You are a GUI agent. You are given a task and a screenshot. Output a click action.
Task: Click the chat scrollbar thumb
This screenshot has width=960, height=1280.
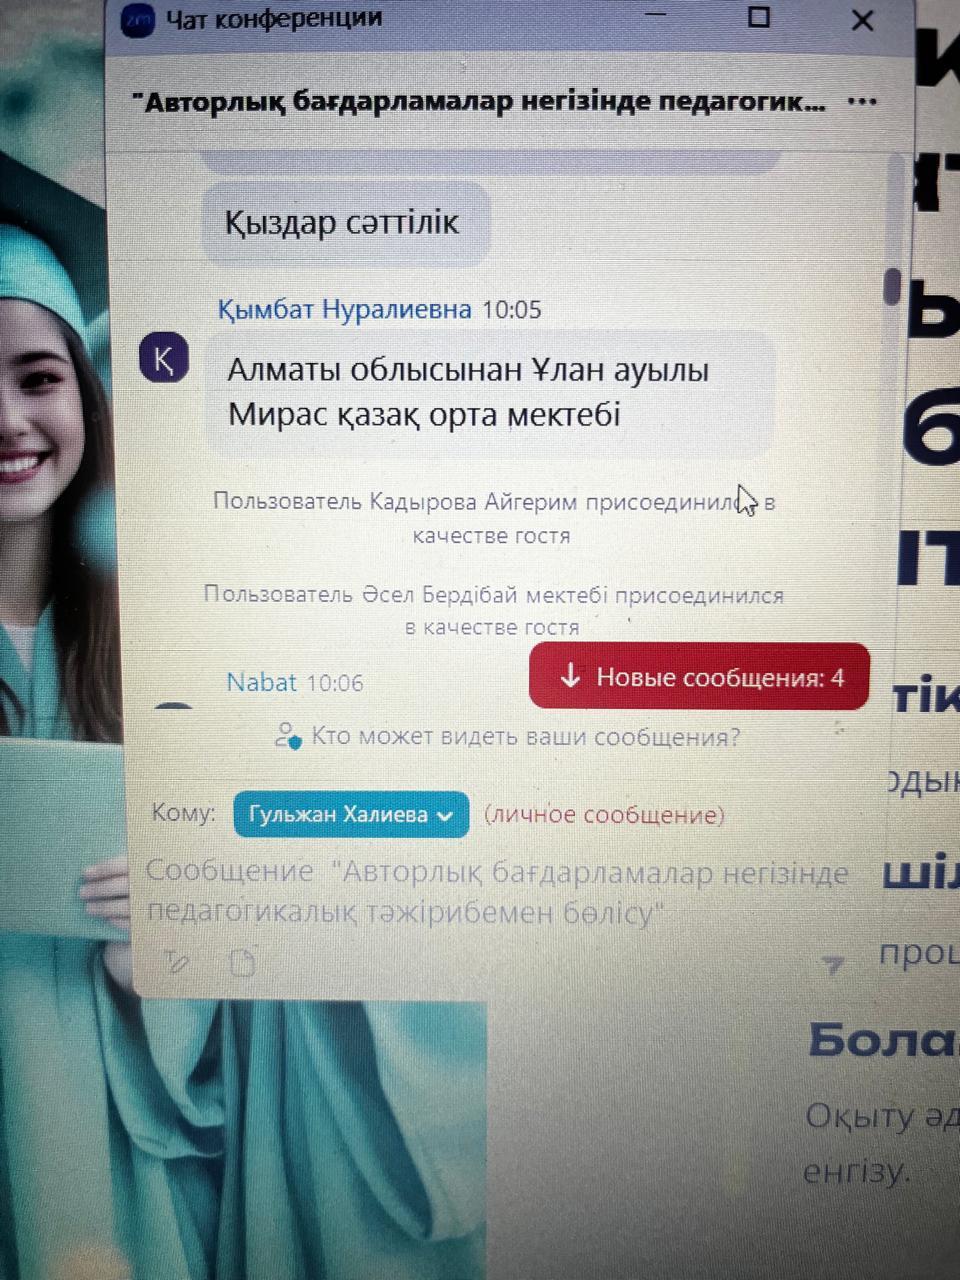892,286
